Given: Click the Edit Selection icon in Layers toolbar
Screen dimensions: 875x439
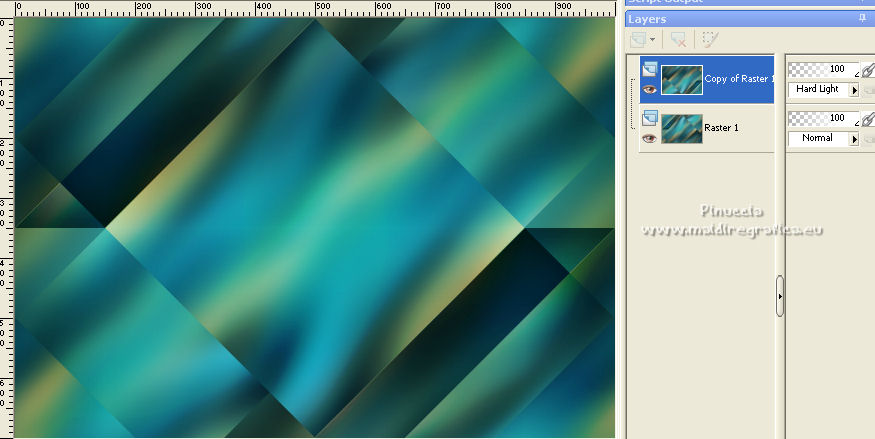Looking at the screenshot, I should pos(709,40).
